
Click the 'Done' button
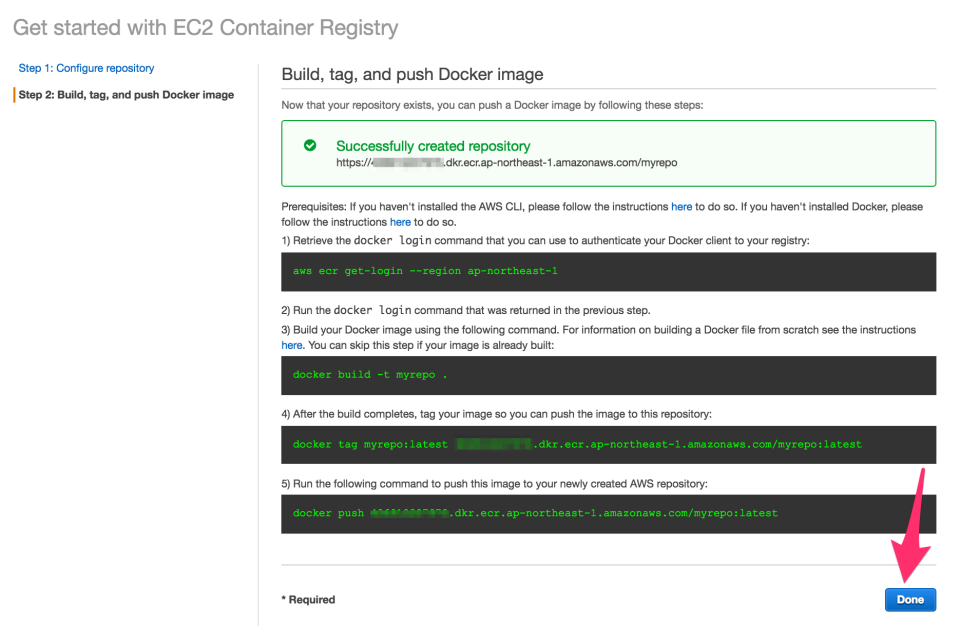[909, 599]
